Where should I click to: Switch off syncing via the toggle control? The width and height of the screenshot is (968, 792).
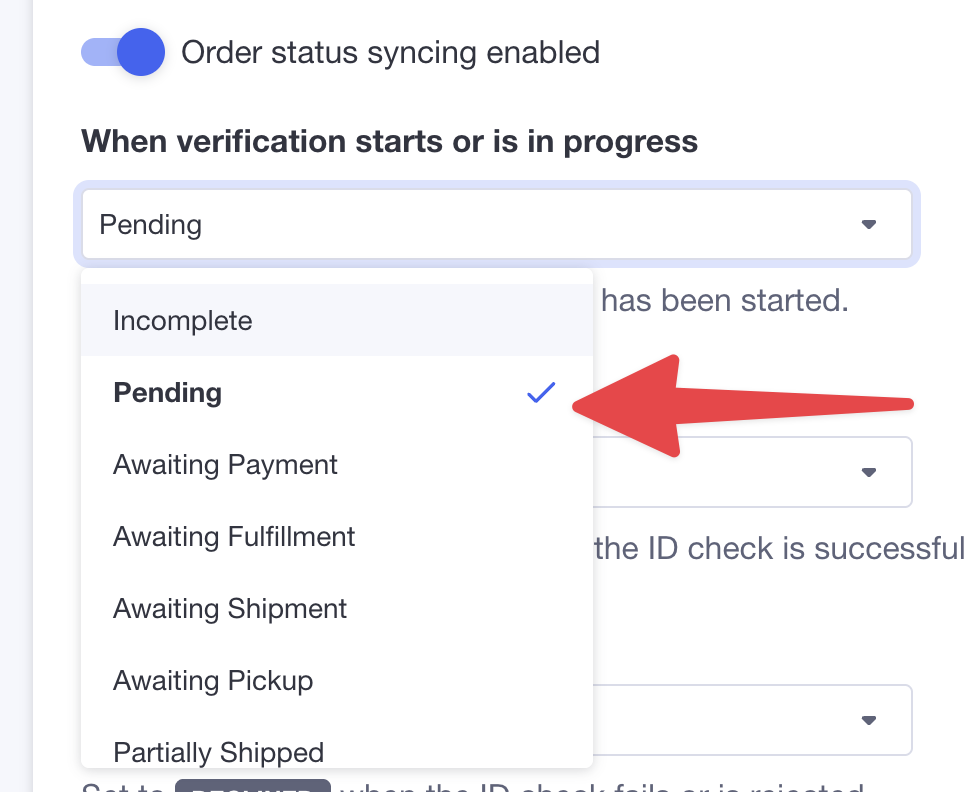[123, 52]
